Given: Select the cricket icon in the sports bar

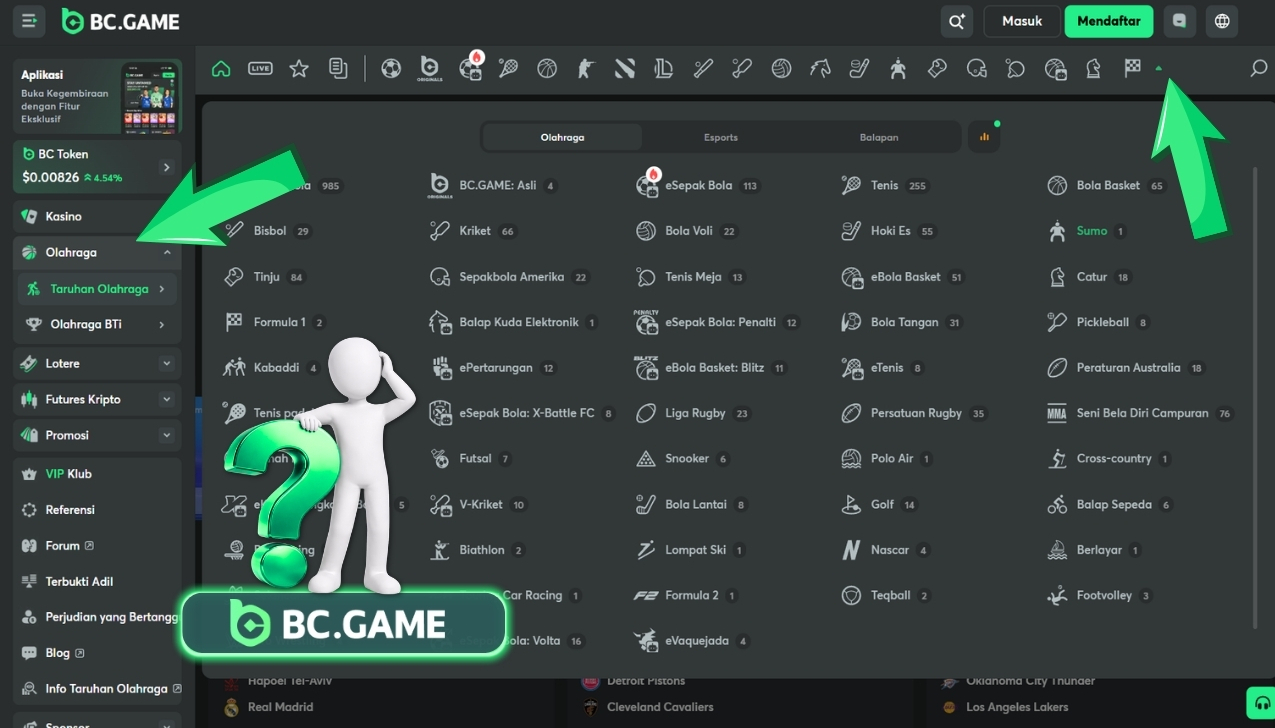Looking at the screenshot, I should click(742, 69).
